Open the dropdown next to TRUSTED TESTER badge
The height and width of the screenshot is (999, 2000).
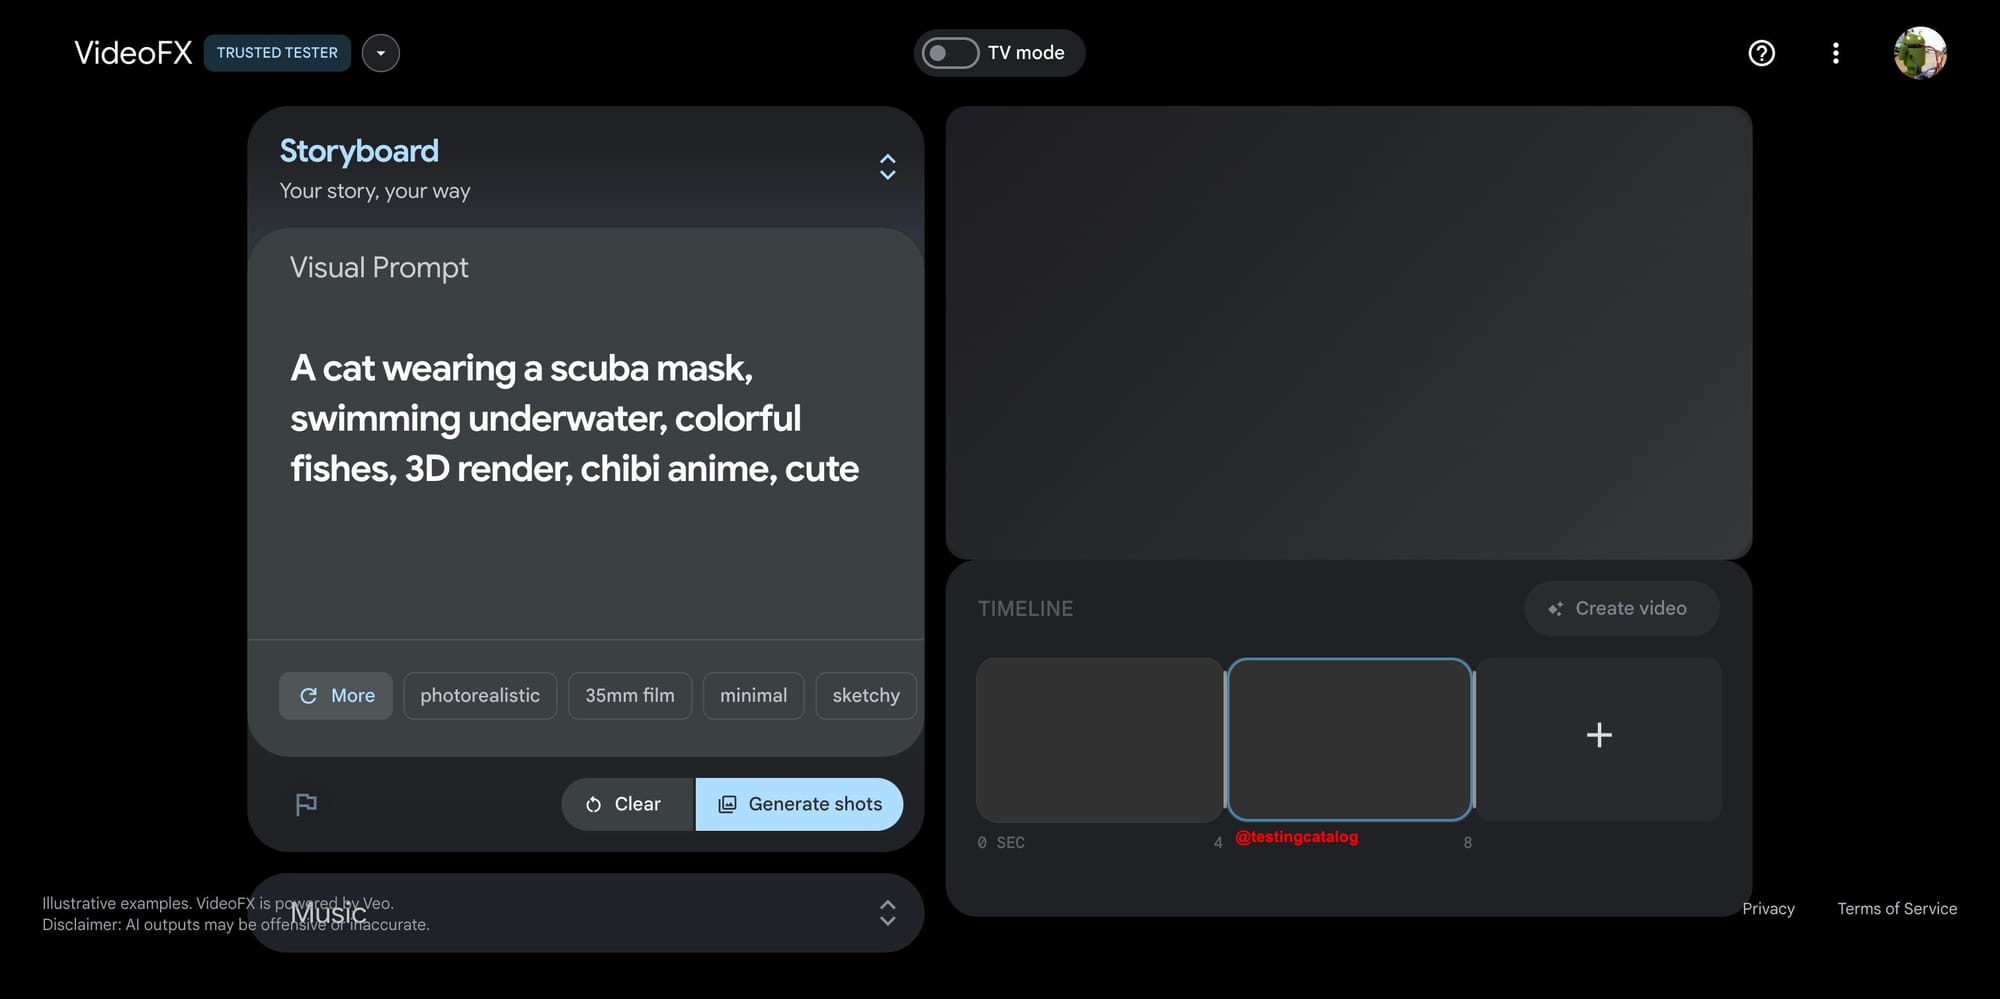(381, 53)
